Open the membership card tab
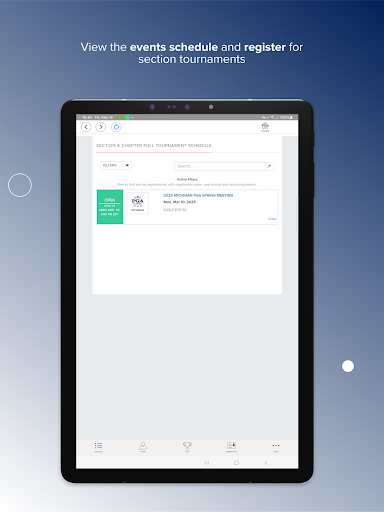Image resolution: width=384 pixels, height=512 pixels. [x=231, y=447]
